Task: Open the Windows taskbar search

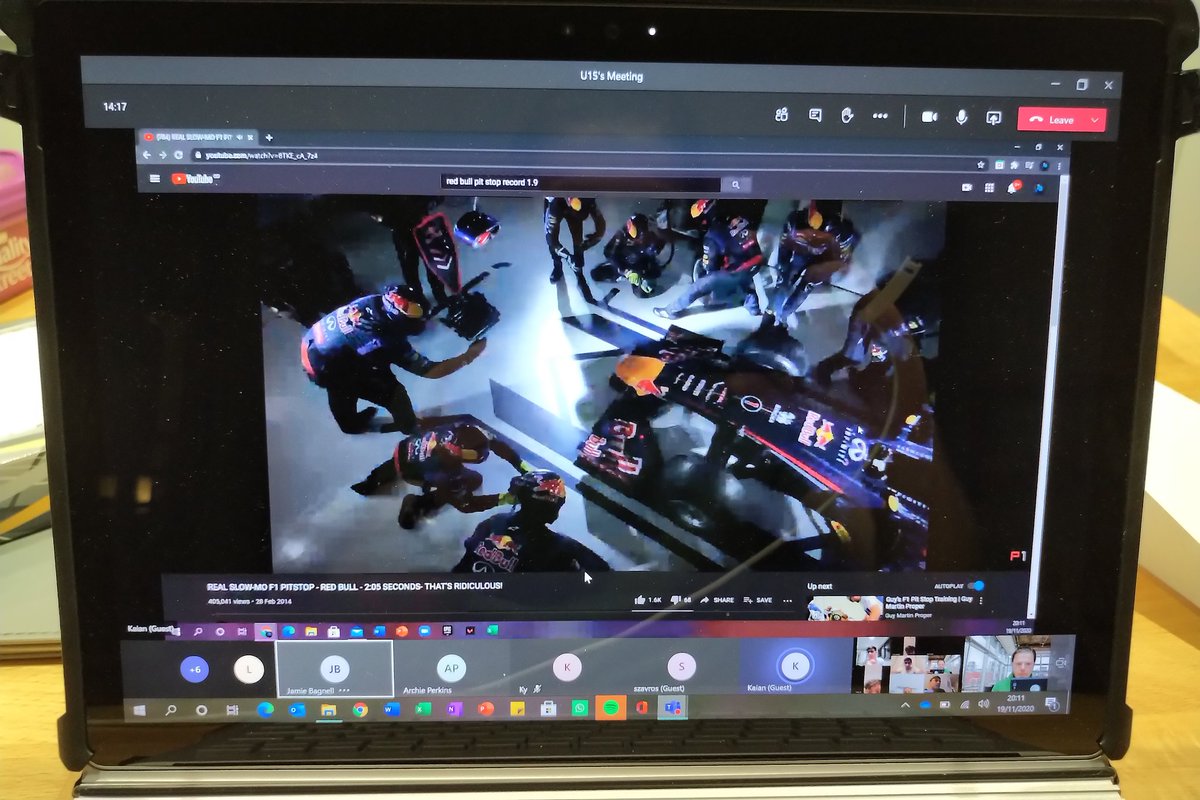Action: 171,710
